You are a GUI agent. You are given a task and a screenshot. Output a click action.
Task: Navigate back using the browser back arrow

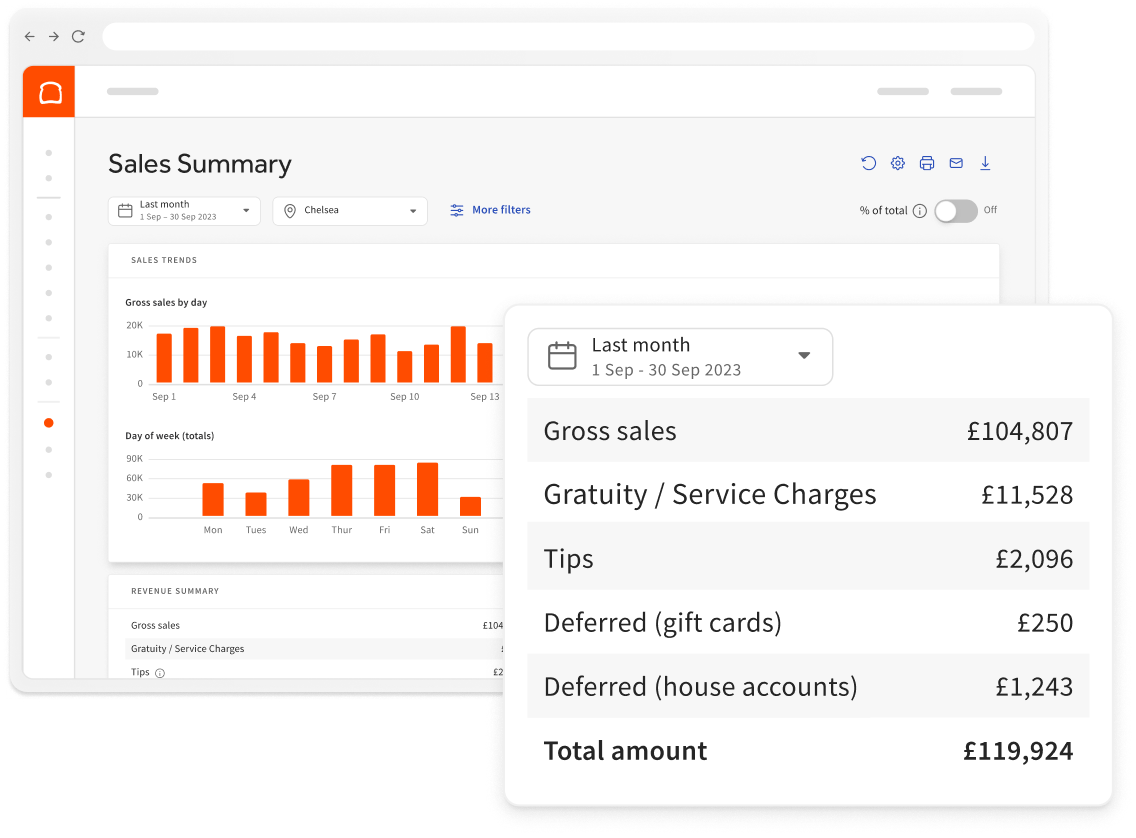click(x=29, y=36)
